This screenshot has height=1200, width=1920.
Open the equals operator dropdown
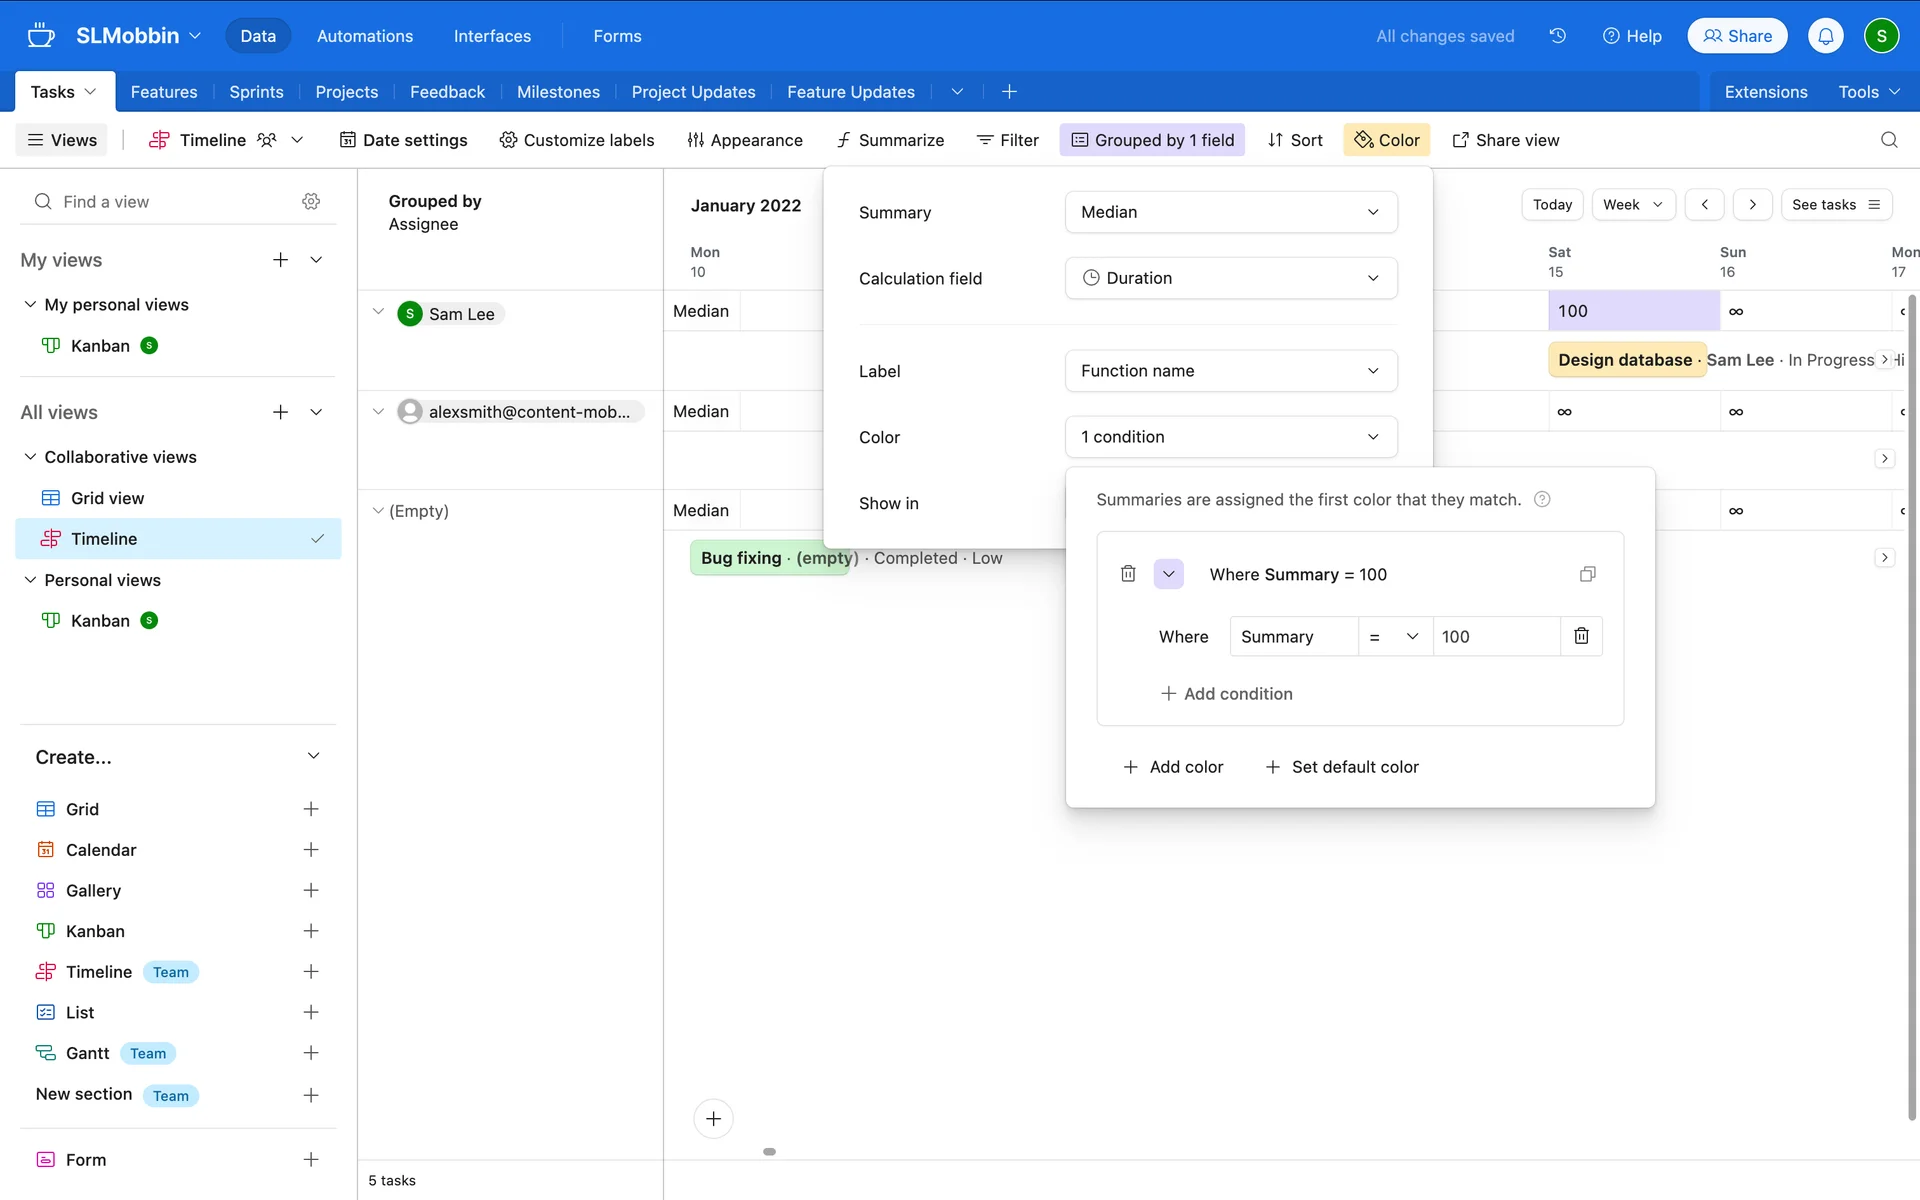coord(1394,636)
